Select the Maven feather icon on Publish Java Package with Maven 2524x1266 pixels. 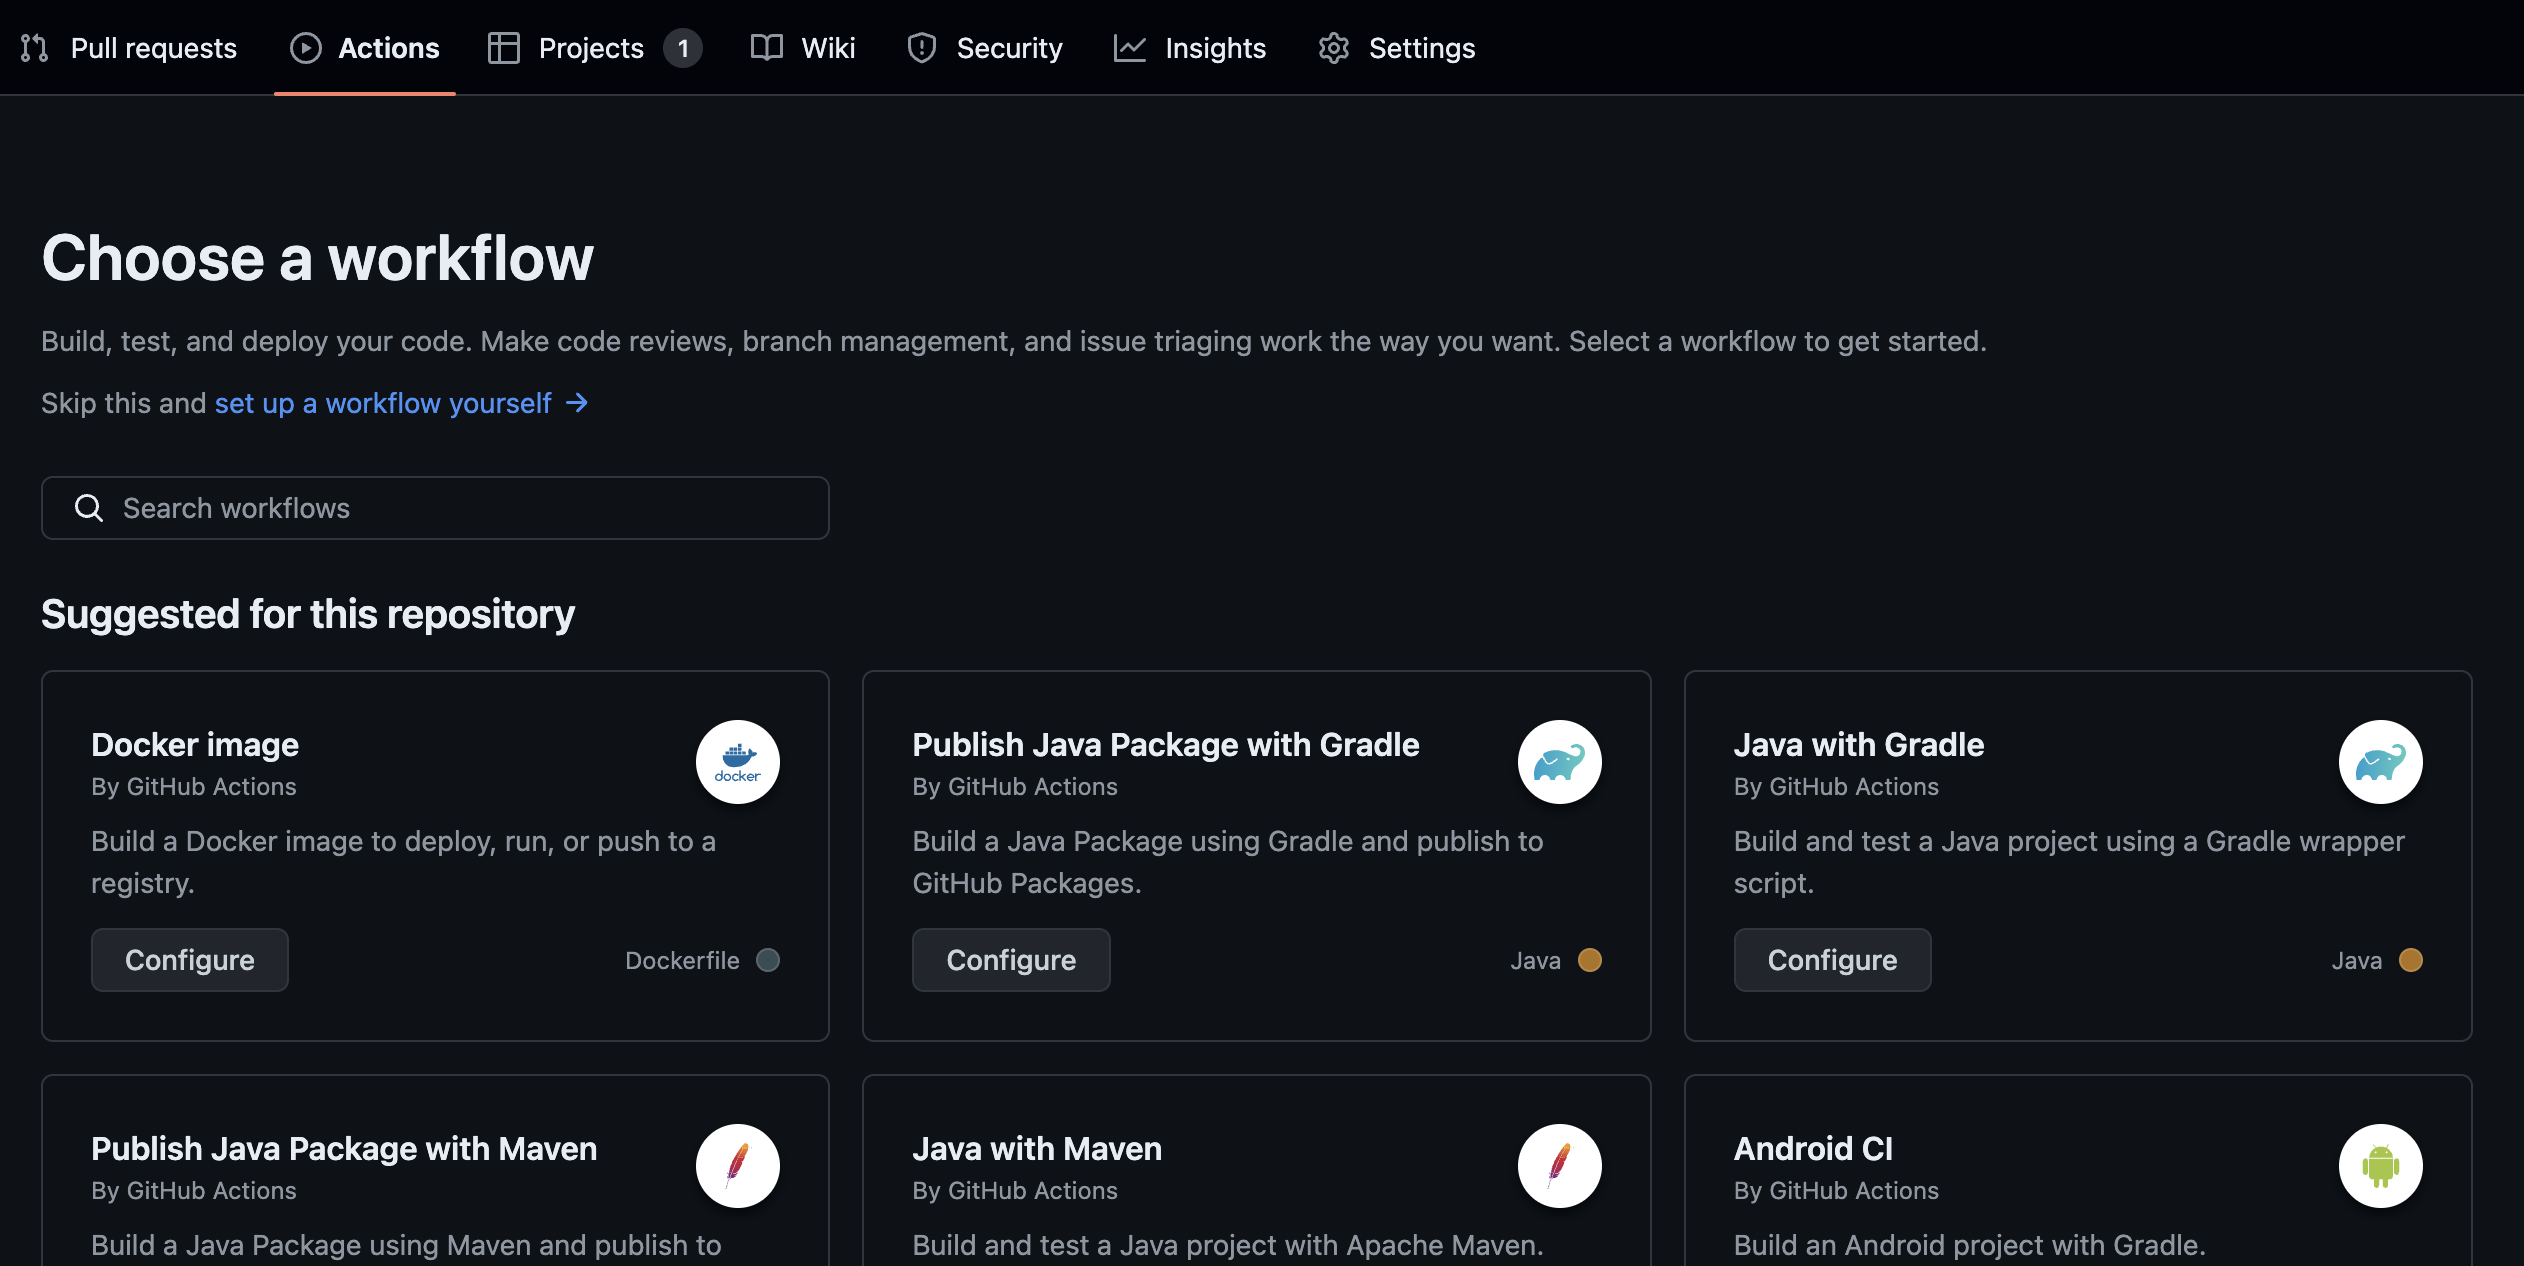point(737,1166)
